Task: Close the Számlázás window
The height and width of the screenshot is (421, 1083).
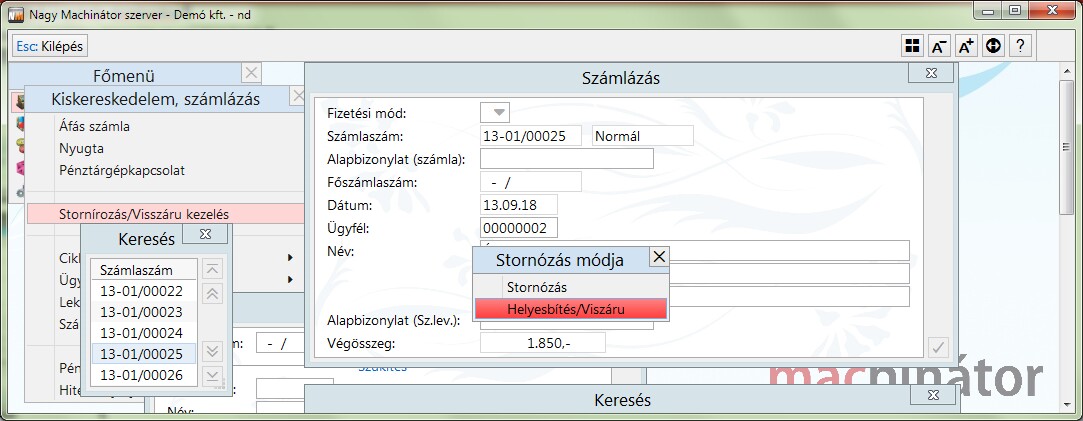Action: point(930,72)
